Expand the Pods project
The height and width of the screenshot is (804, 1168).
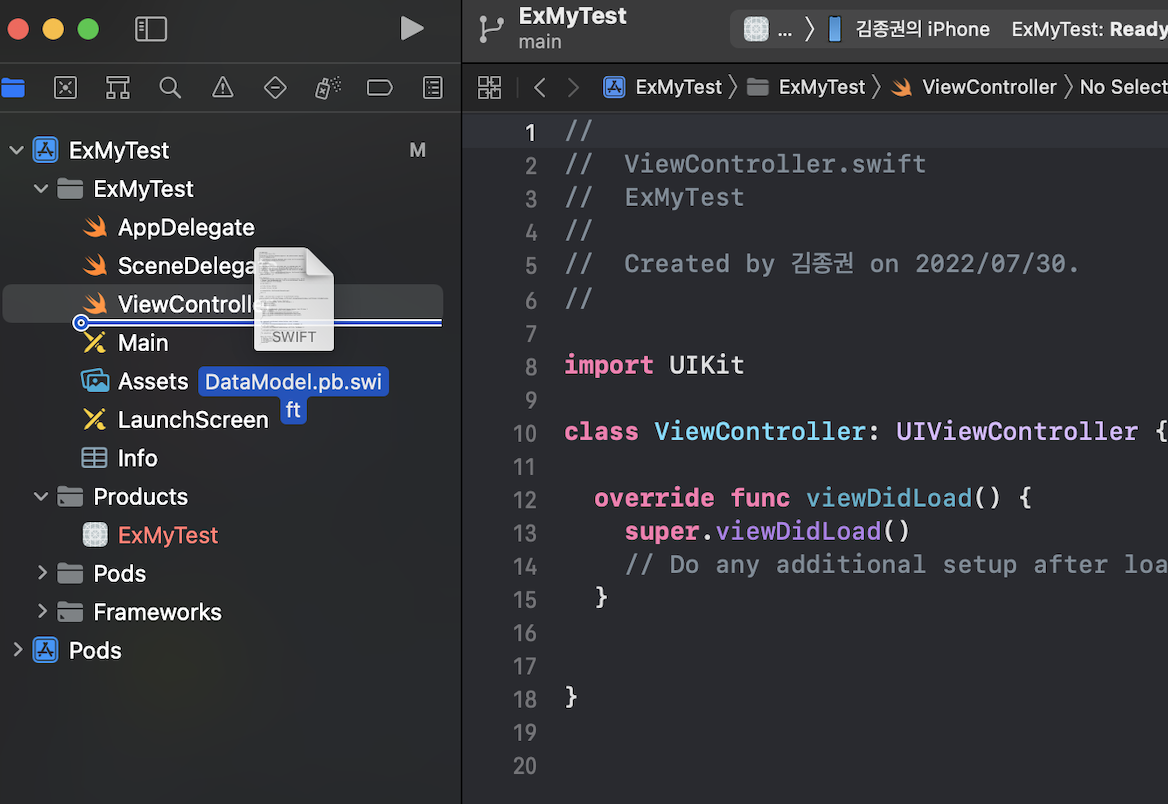[17, 650]
